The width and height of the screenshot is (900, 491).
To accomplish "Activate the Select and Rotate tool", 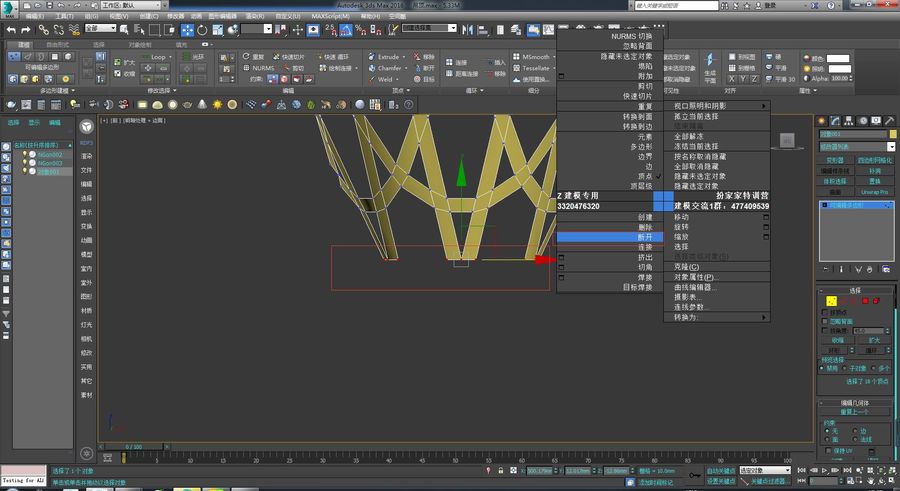I will (202, 30).
